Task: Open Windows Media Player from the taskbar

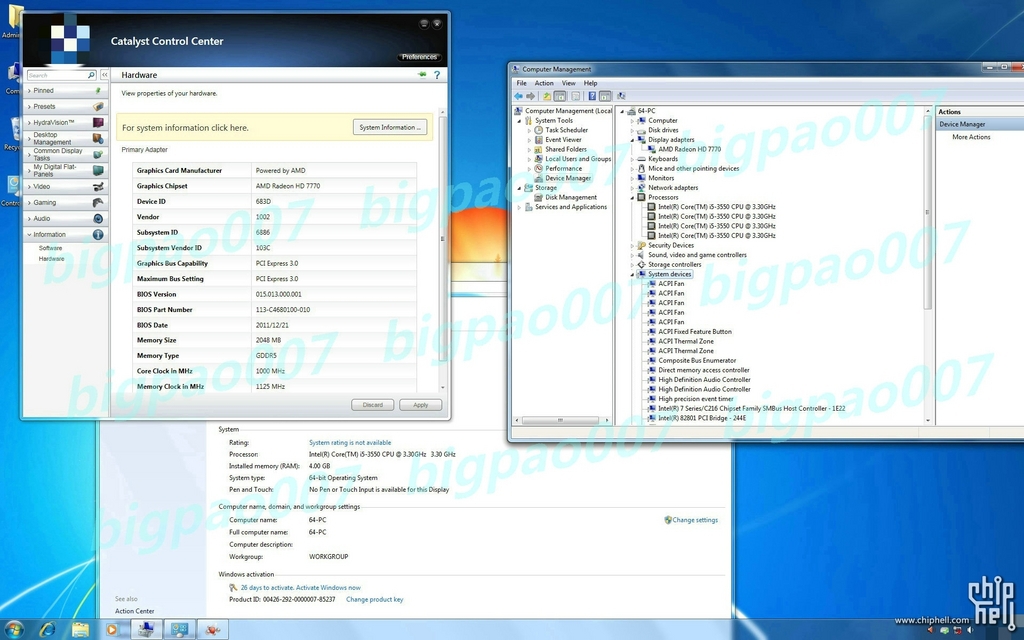Action: 111,630
